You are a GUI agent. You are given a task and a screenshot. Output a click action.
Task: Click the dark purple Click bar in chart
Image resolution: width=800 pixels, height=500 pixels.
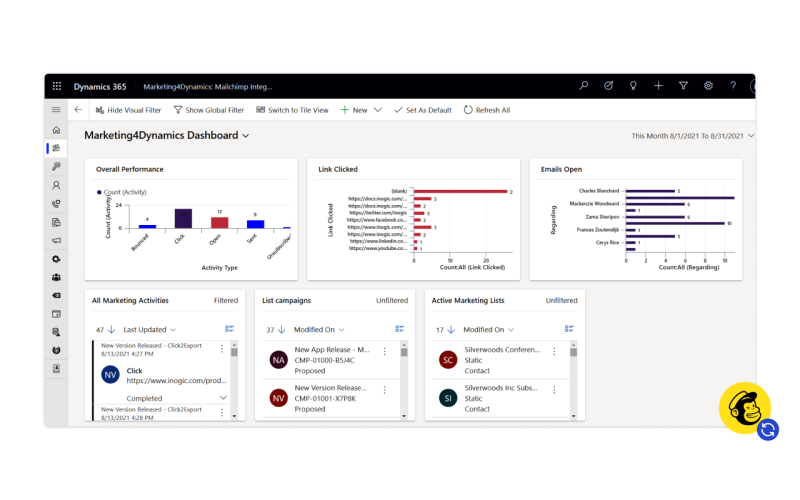[183, 218]
